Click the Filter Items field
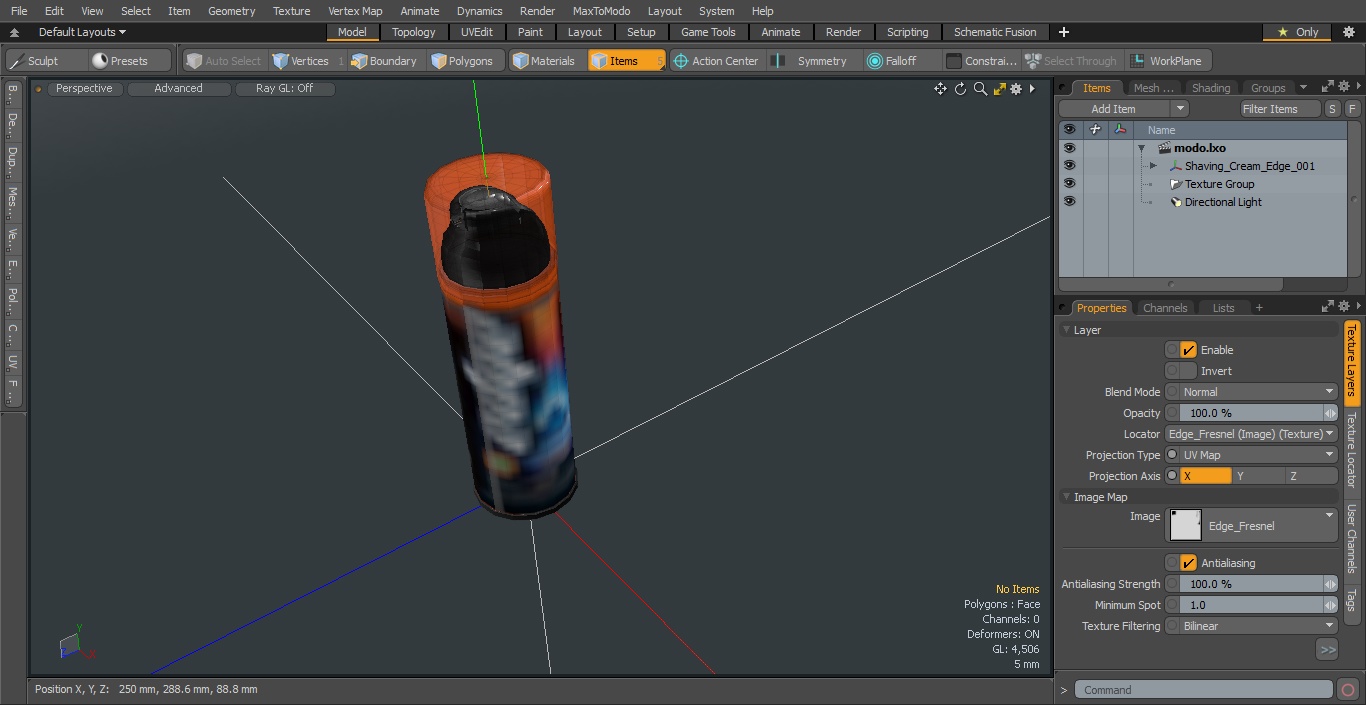 1280,109
